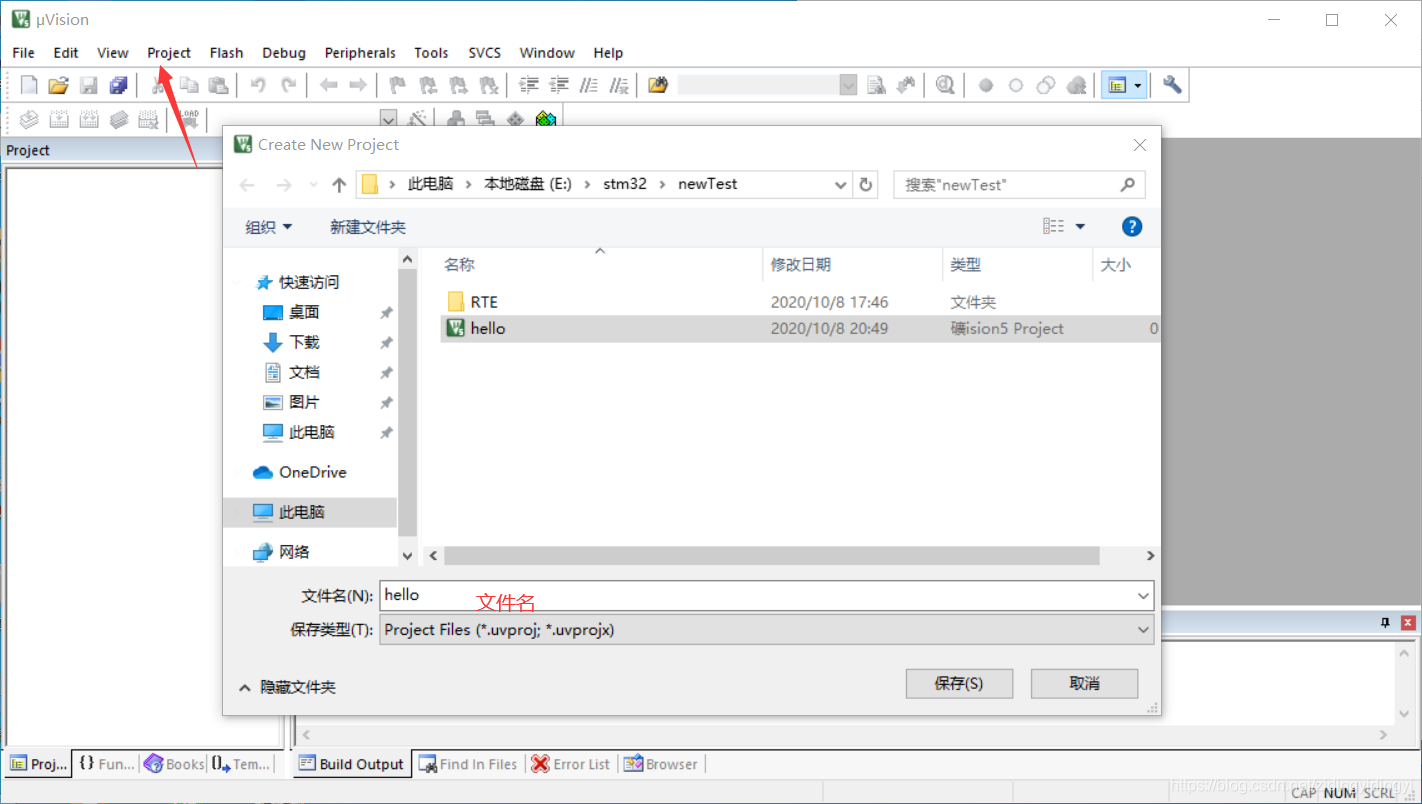The height and width of the screenshot is (804, 1422).
Task: Click the 搜索"newTest" search field
Action: point(1019,184)
